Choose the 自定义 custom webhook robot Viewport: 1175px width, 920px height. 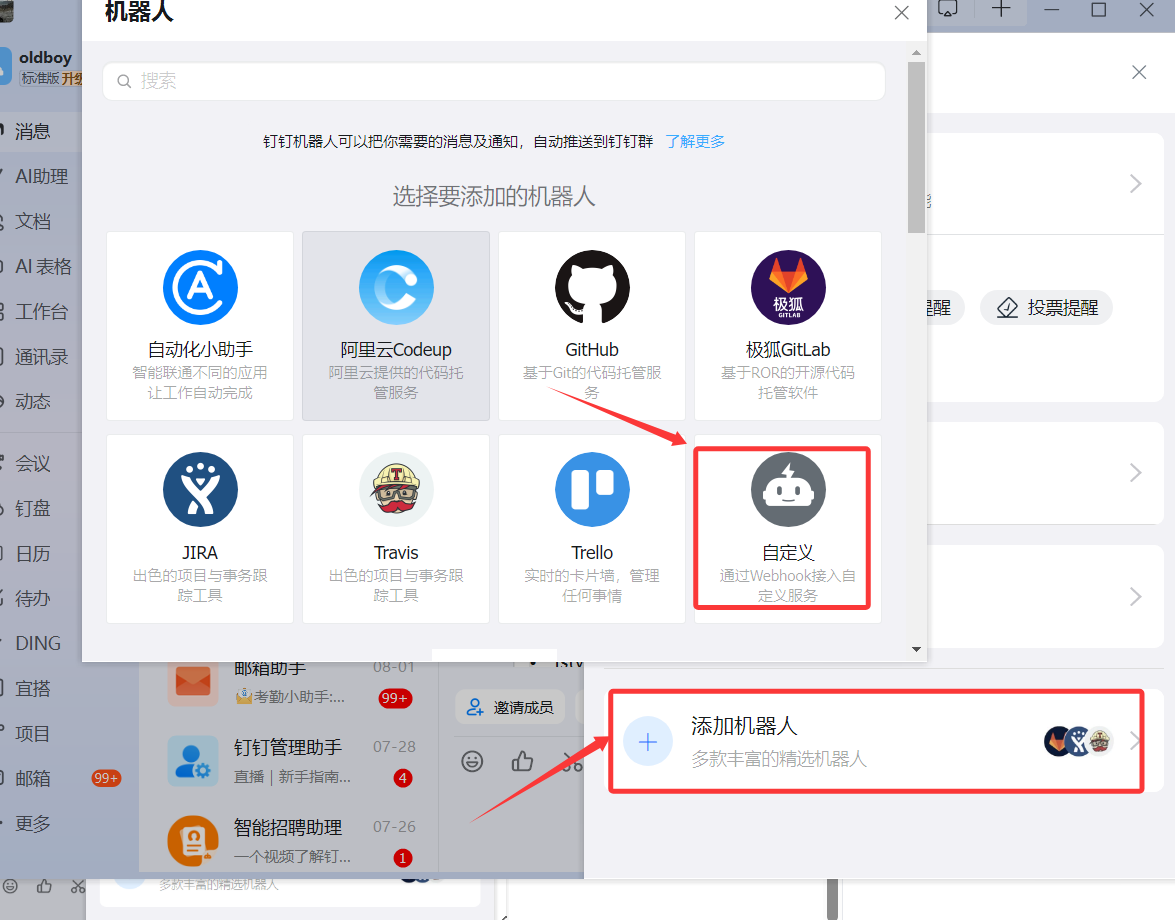[x=788, y=490]
